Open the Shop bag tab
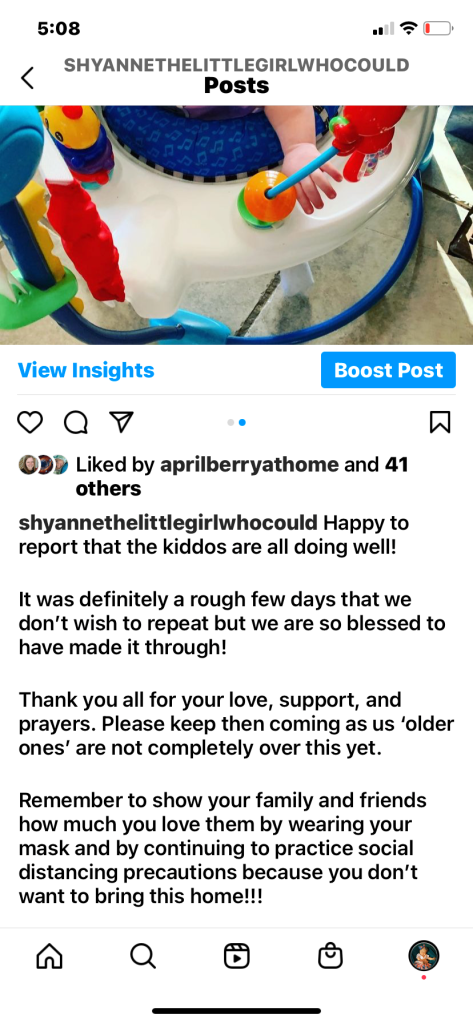473x1023 pixels. coord(330,956)
